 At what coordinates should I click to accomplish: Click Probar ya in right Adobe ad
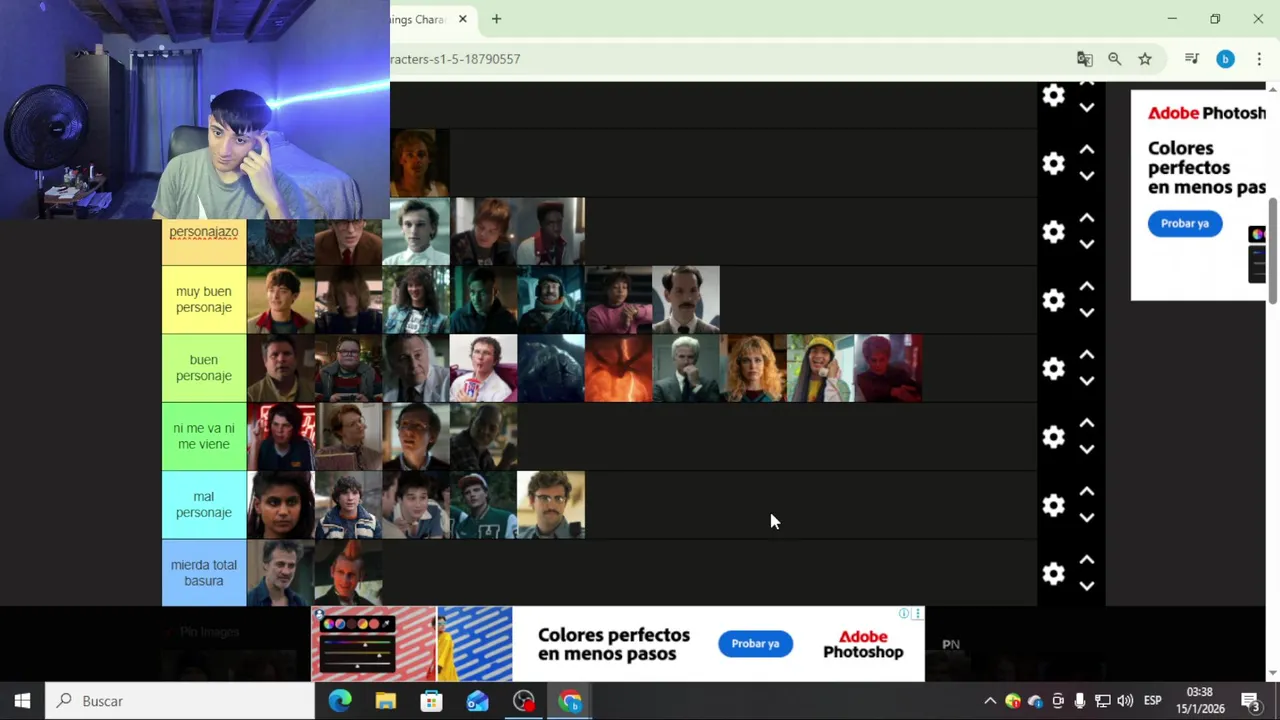(1185, 223)
